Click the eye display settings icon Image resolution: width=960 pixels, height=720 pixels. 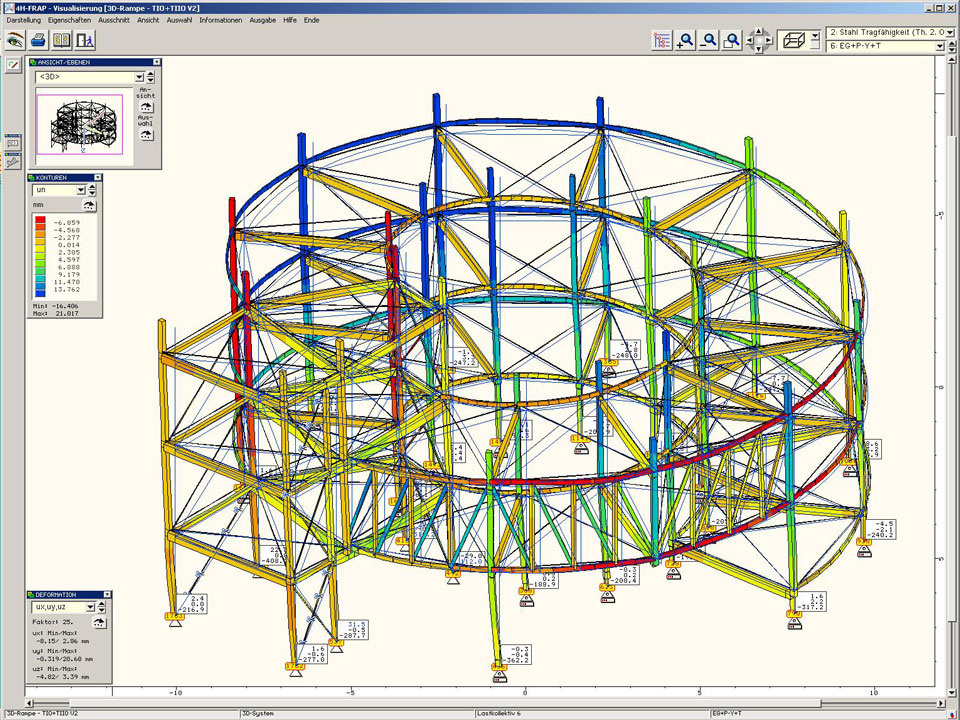coord(15,40)
